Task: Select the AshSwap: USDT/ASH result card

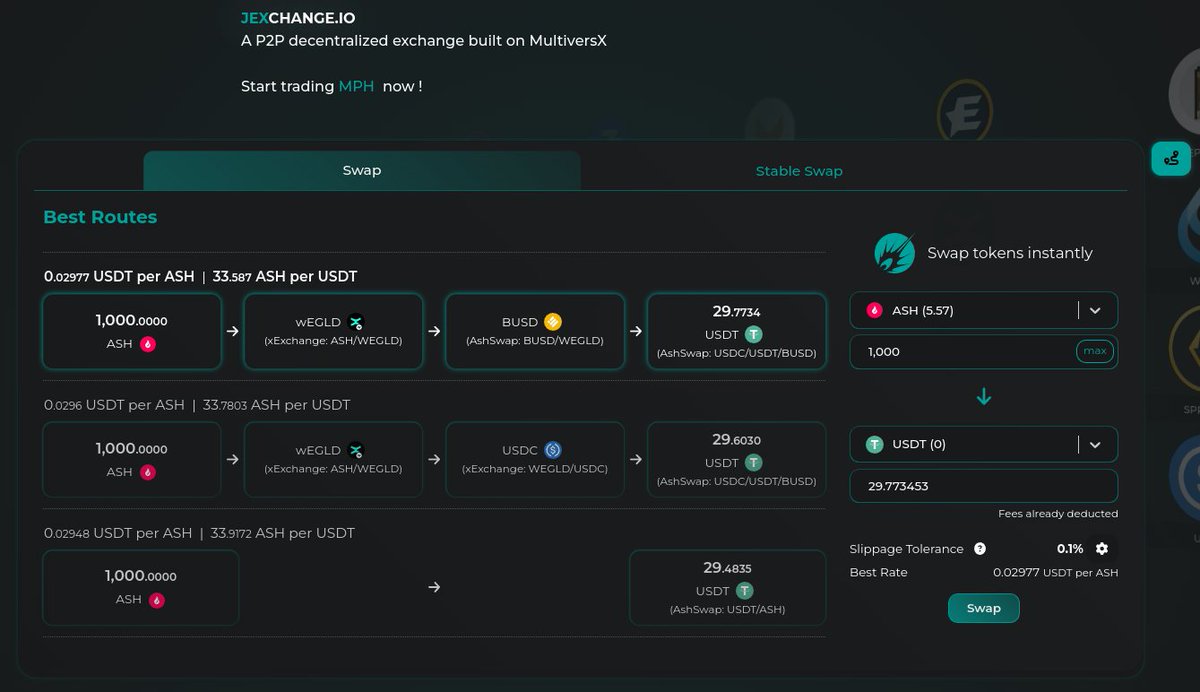Action: [x=728, y=587]
